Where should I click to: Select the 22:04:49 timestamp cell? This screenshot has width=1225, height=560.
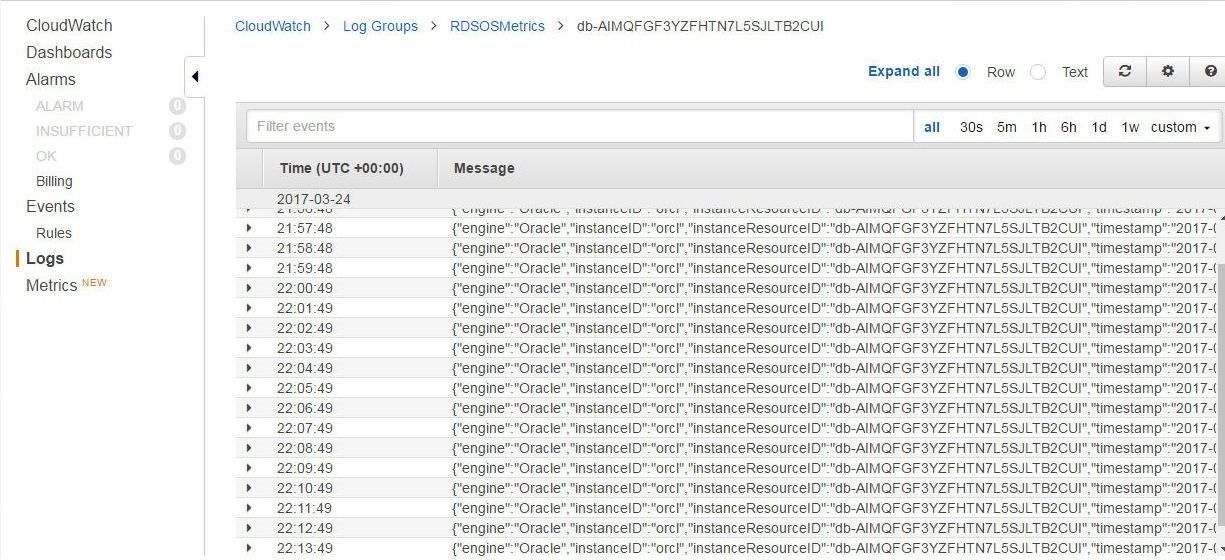[x=305, y=368]
